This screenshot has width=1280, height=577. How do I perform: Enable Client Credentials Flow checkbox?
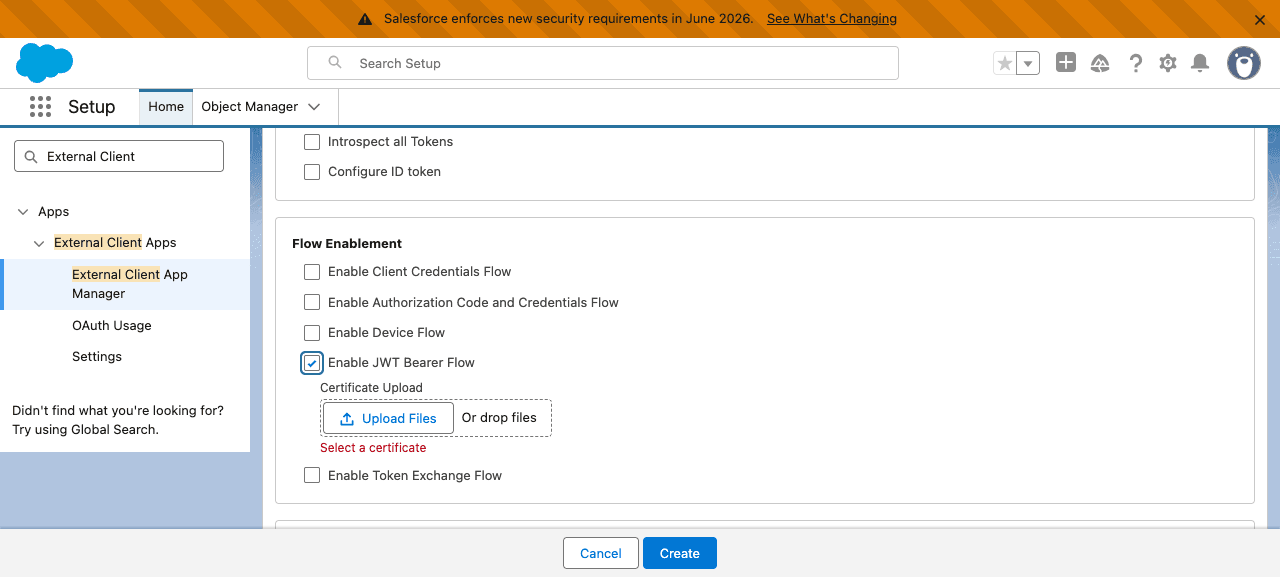[312, 272]
